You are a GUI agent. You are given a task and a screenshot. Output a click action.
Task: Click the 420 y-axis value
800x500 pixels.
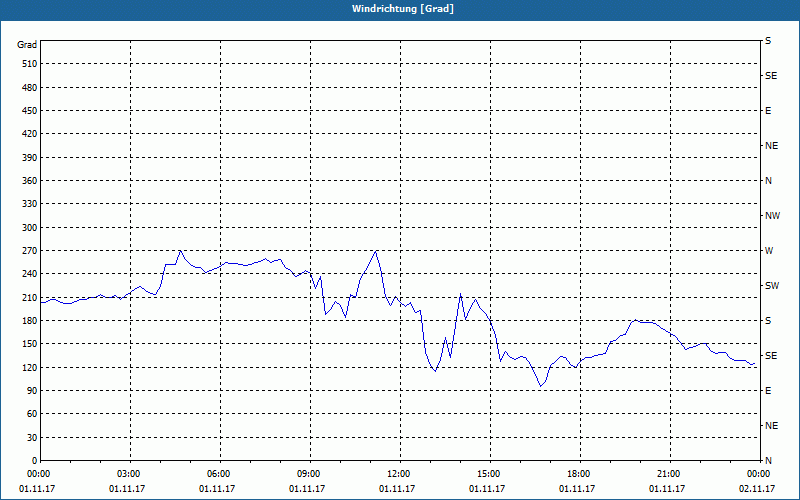(30, 134)
